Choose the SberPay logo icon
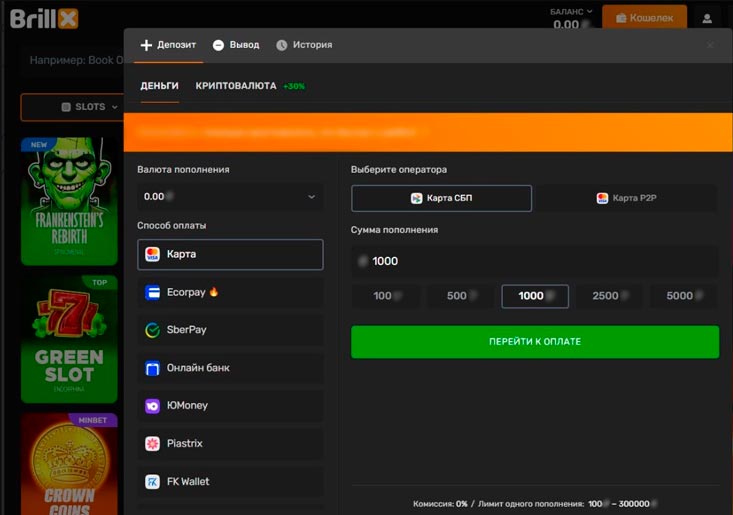The height and width of the screenshot is (515, 733). tap(153, 330)
